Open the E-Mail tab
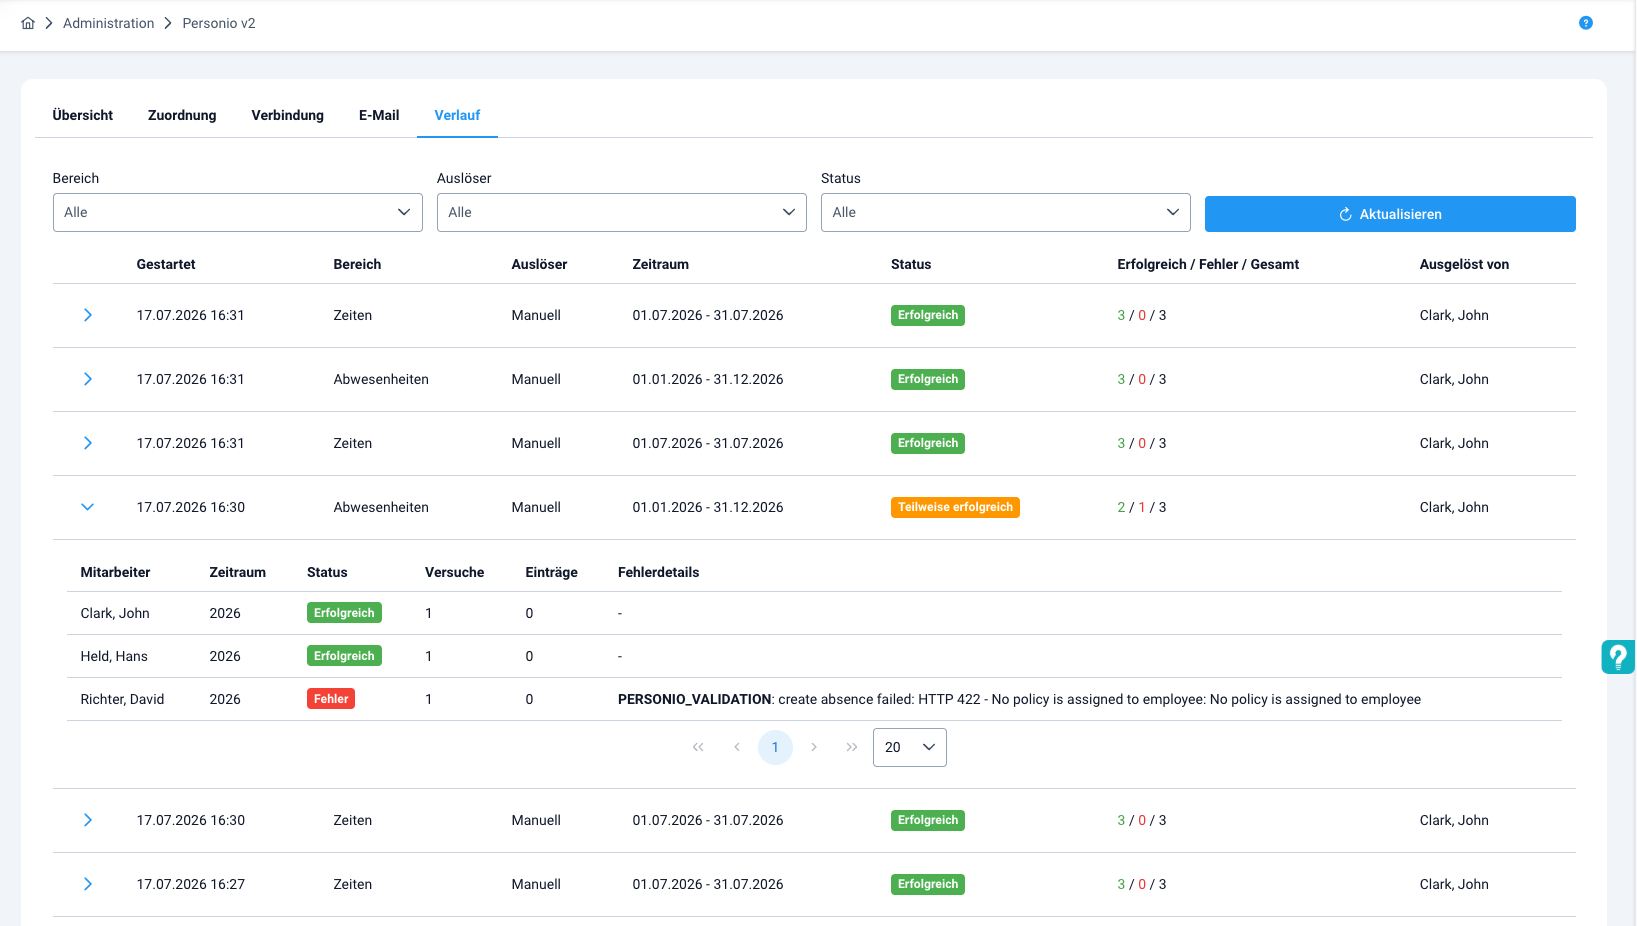Viewport: 1637px width, 926px height. click(379, 115)
